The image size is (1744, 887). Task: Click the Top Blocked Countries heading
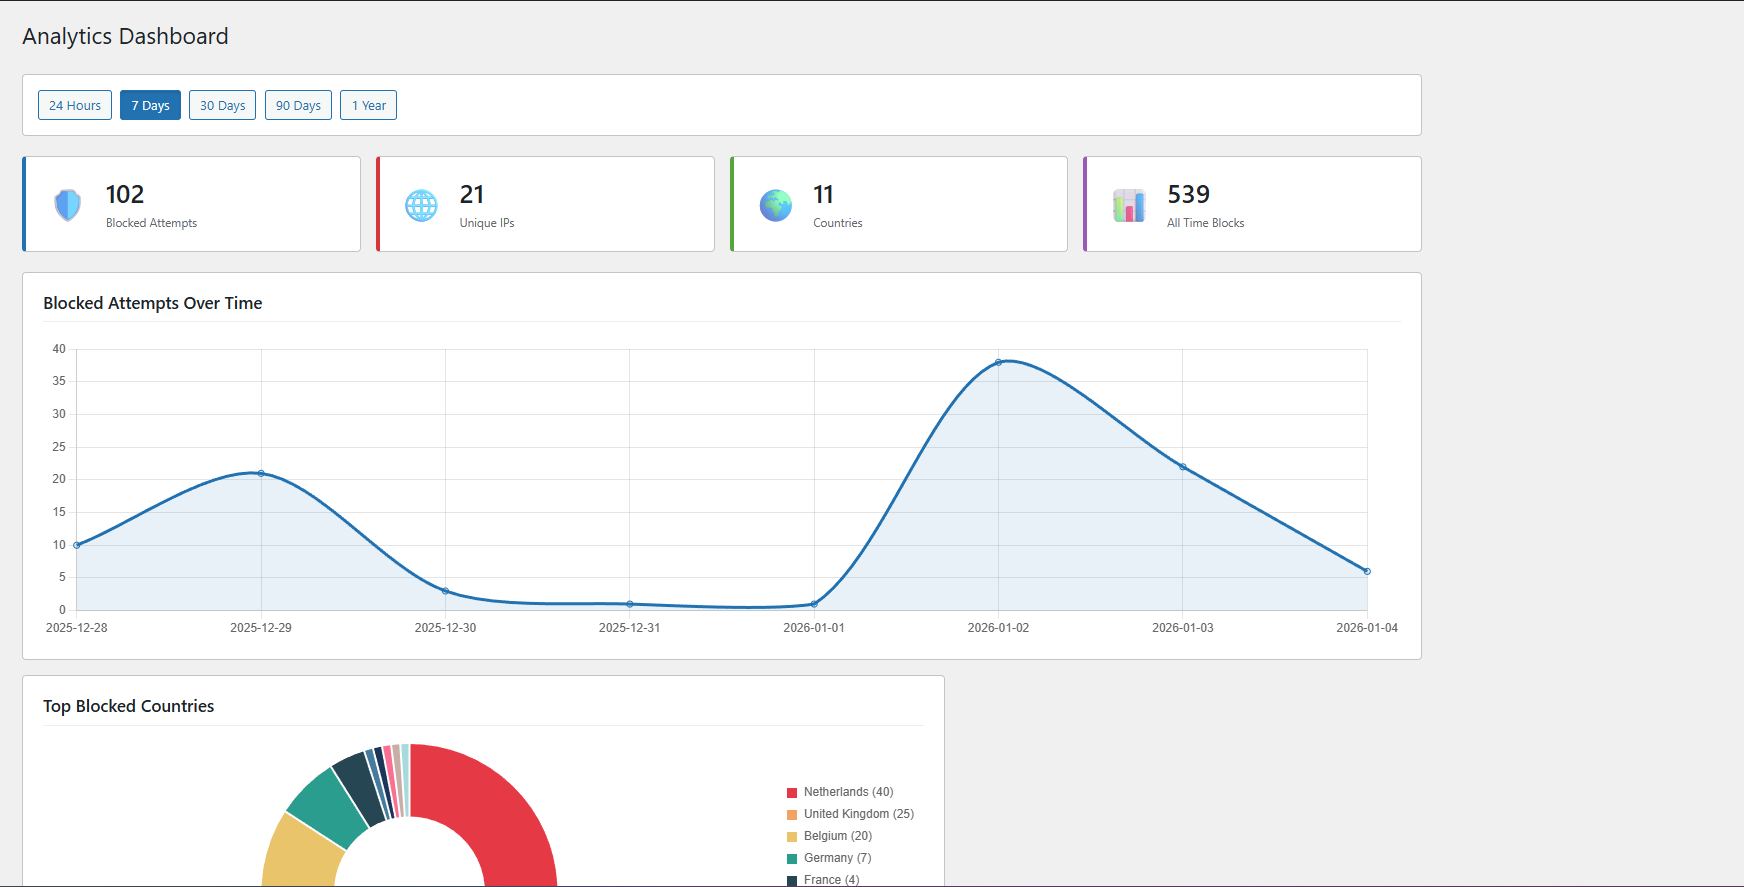pyautogui.click(x=129, y=706)
